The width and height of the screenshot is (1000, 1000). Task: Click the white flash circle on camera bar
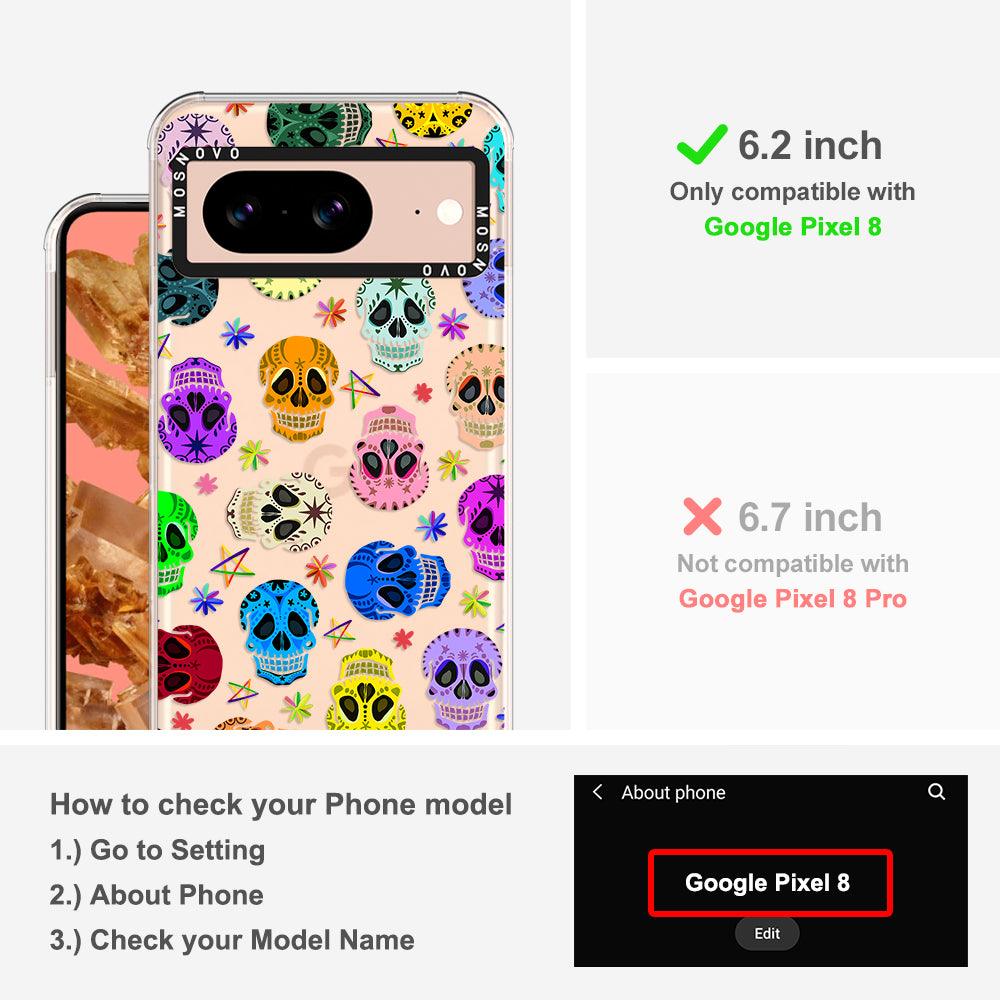[449, 212]
